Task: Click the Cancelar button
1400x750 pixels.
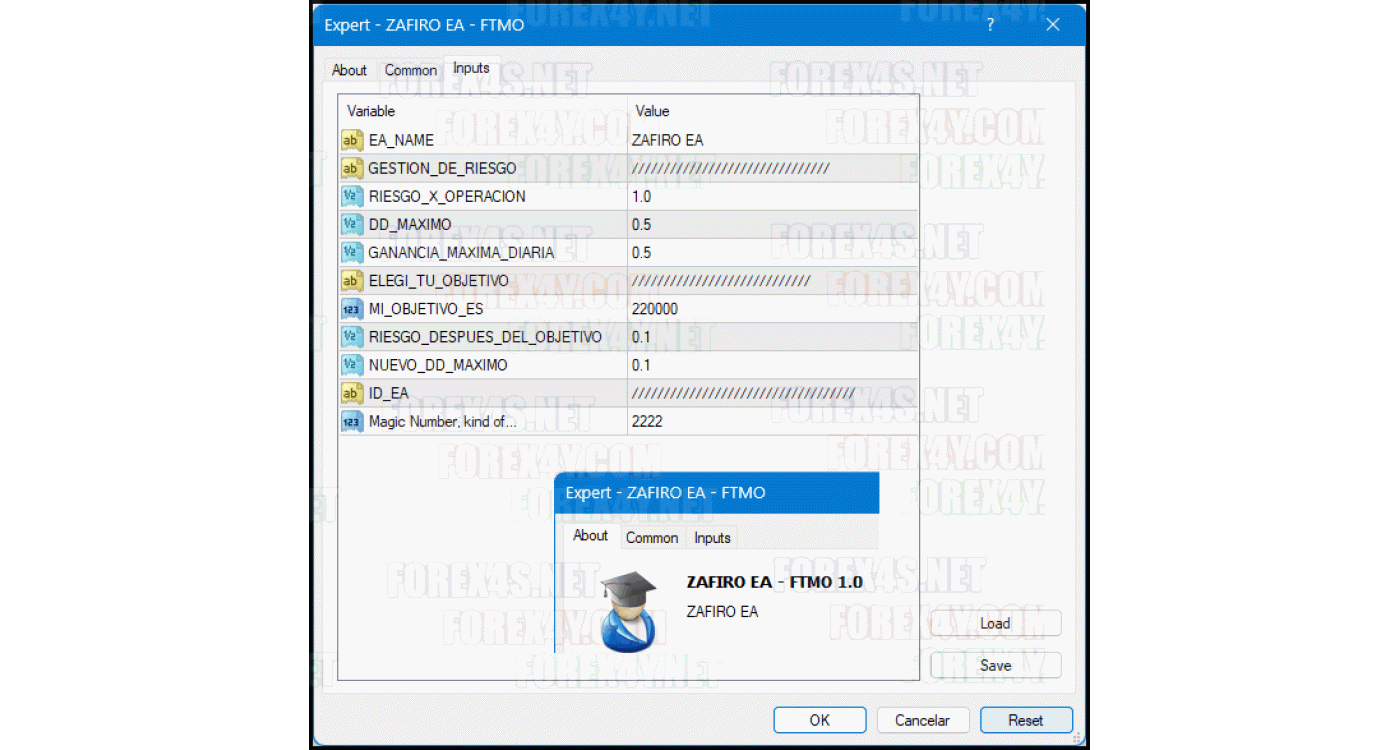Action: point(922,720)
